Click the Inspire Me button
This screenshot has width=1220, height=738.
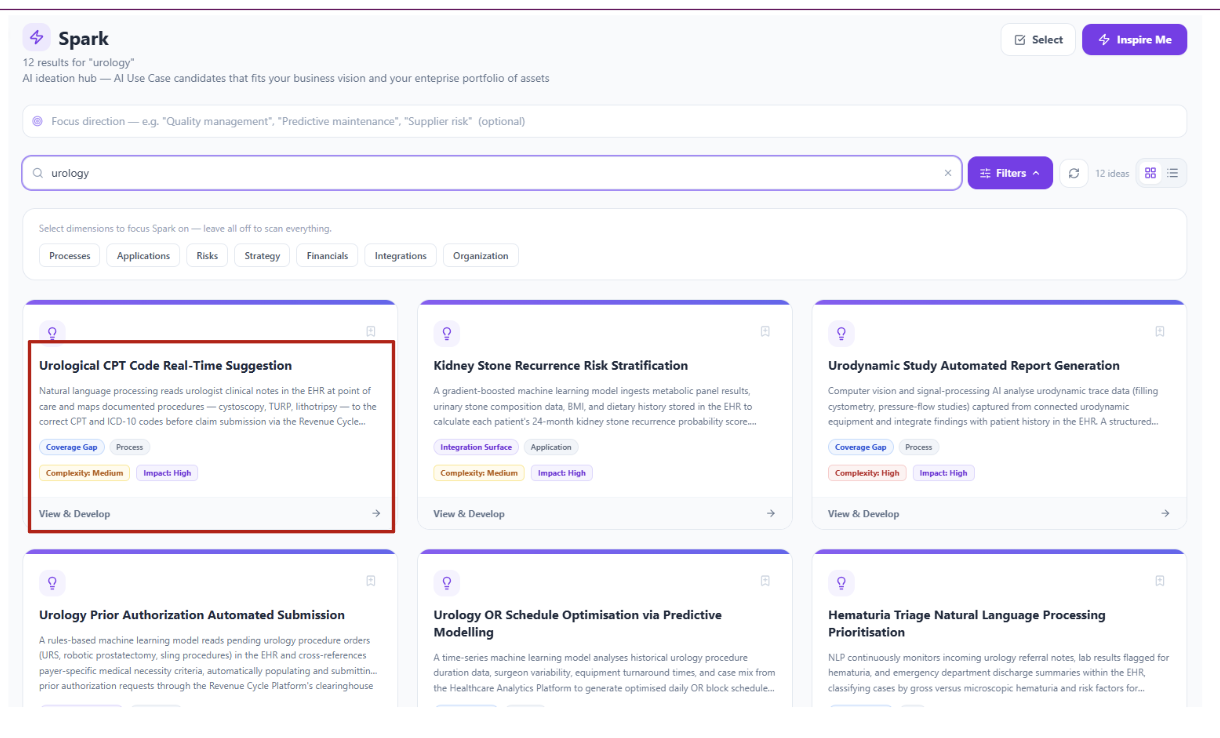1134,40
